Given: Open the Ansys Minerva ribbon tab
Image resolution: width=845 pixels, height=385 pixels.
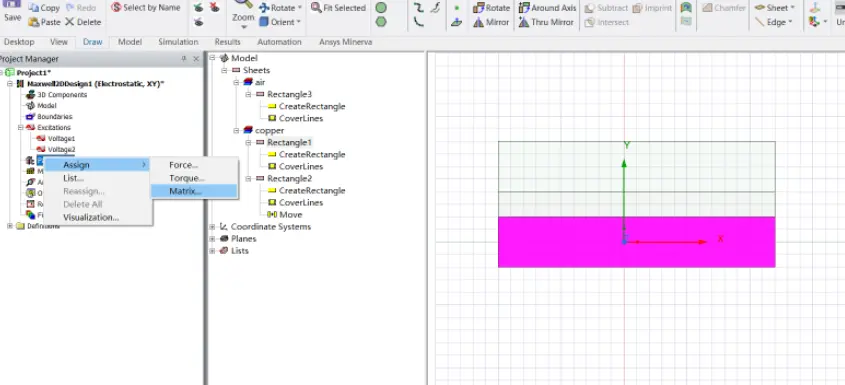Looking at the screenshot, I should [345, 42].
